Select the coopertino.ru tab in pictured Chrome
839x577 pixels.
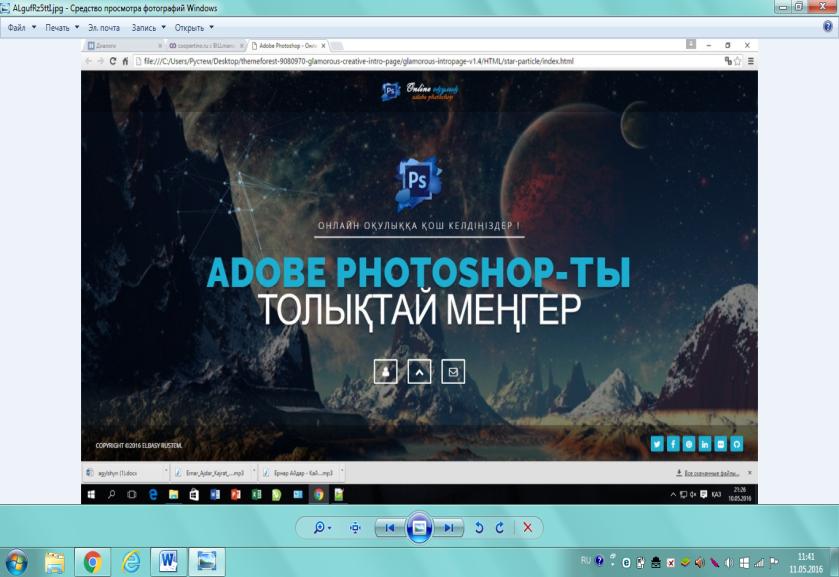pyautogui.click(x=205, y=45)
